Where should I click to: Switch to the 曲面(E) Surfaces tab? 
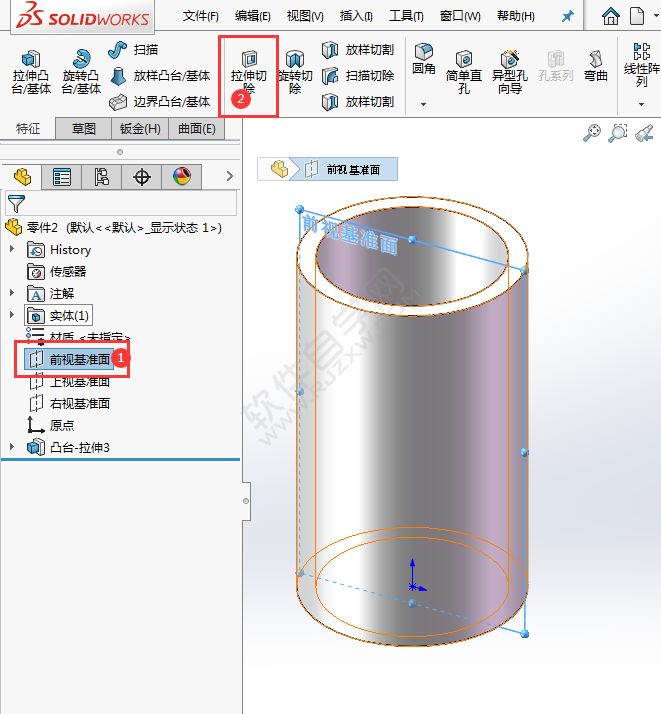point(197,129)
